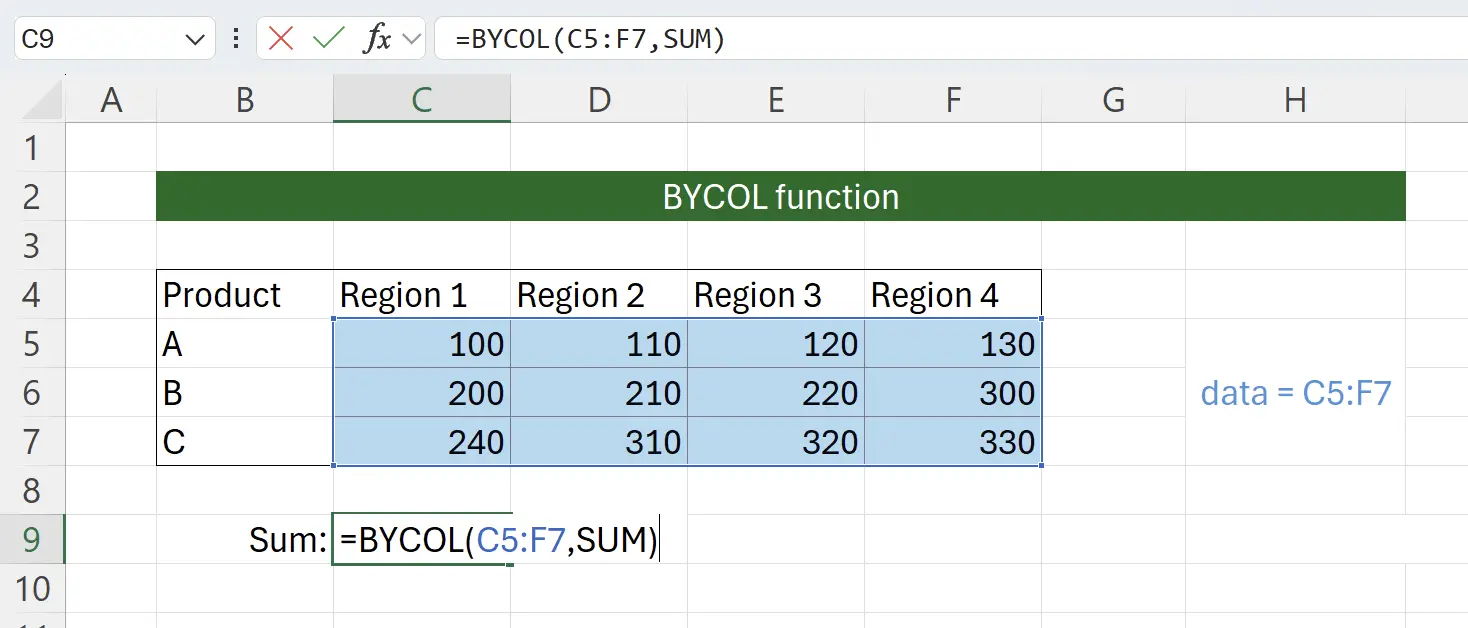The height and width of the screenshot is (628, 1468).
Task: Open Insert Function fx dialog
Action: pos(376,39)
